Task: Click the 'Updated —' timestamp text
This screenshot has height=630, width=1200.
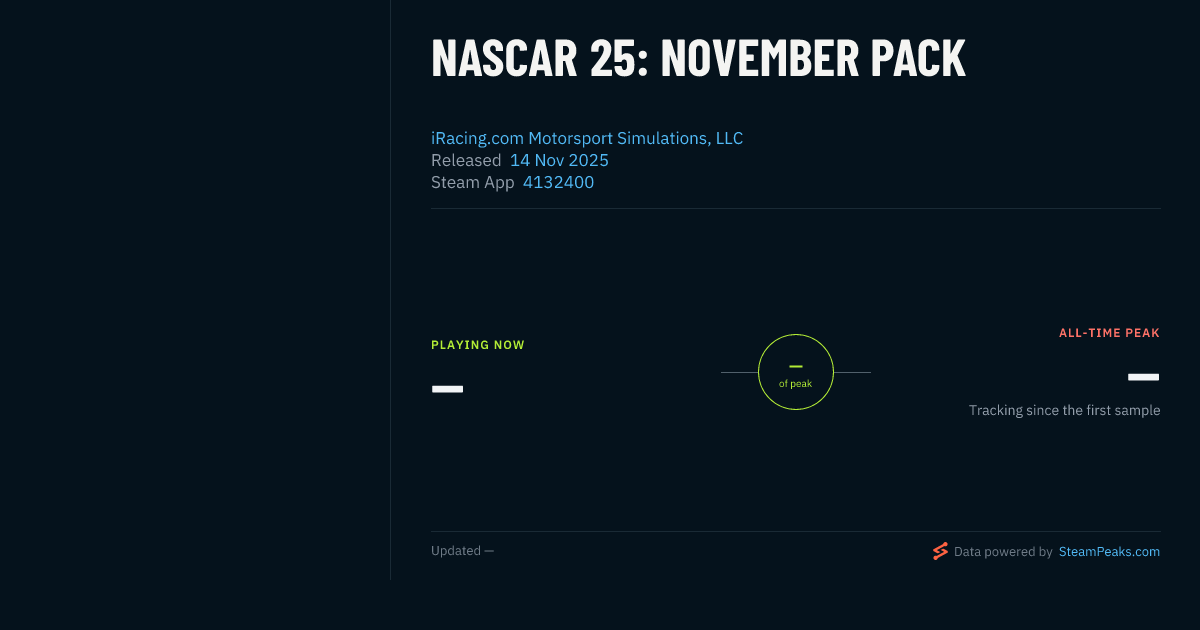Action: [462, 551]
